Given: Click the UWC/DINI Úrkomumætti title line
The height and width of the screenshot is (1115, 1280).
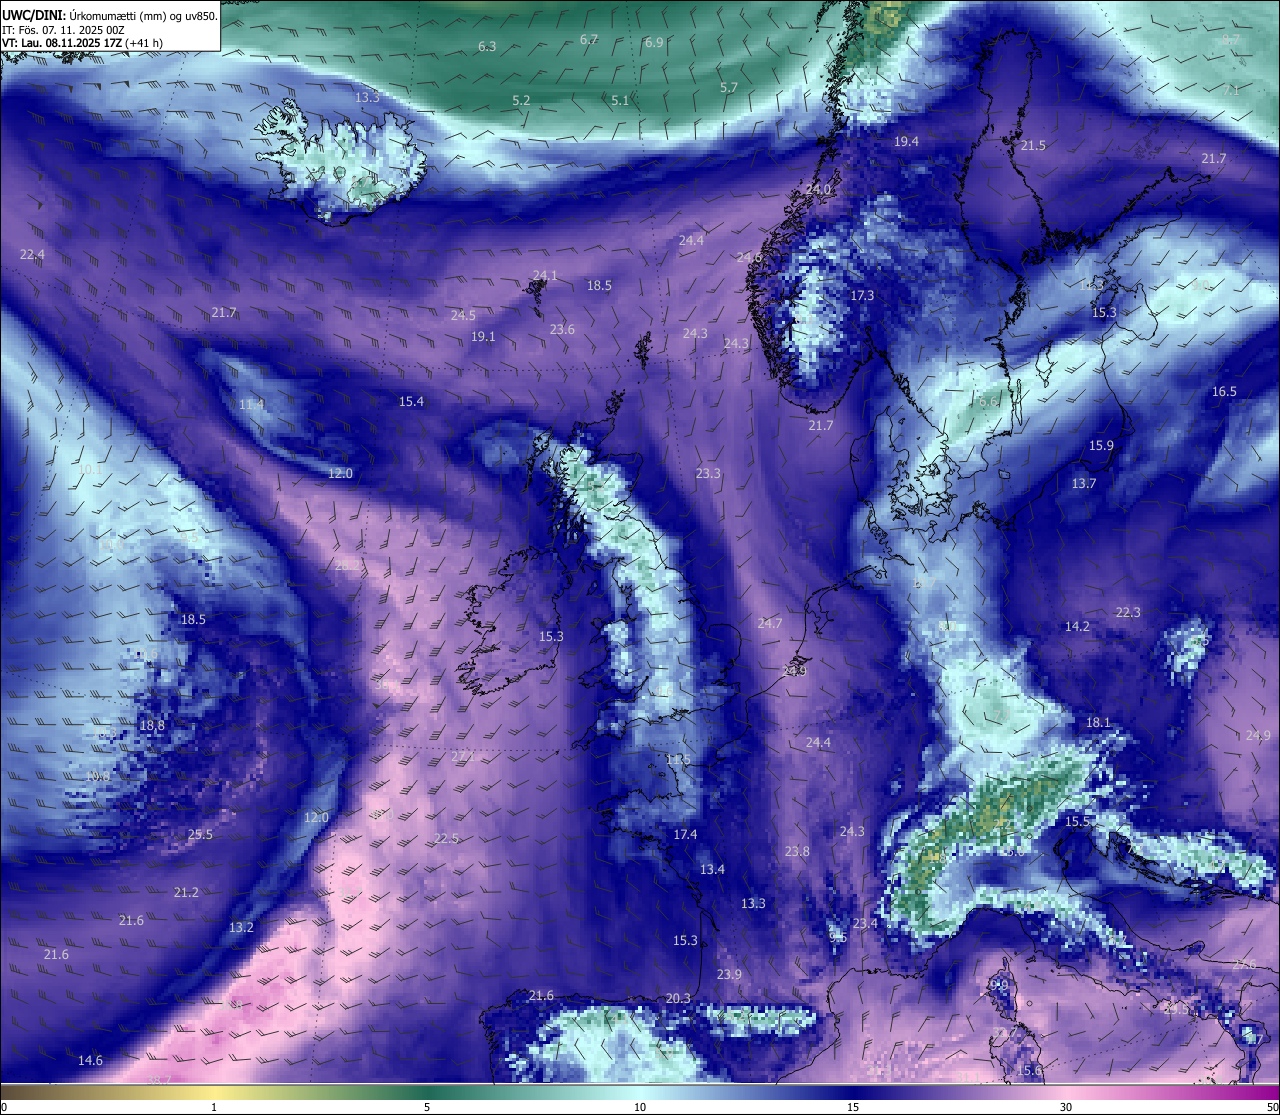Looking at the screenshot, I should 110,15.
